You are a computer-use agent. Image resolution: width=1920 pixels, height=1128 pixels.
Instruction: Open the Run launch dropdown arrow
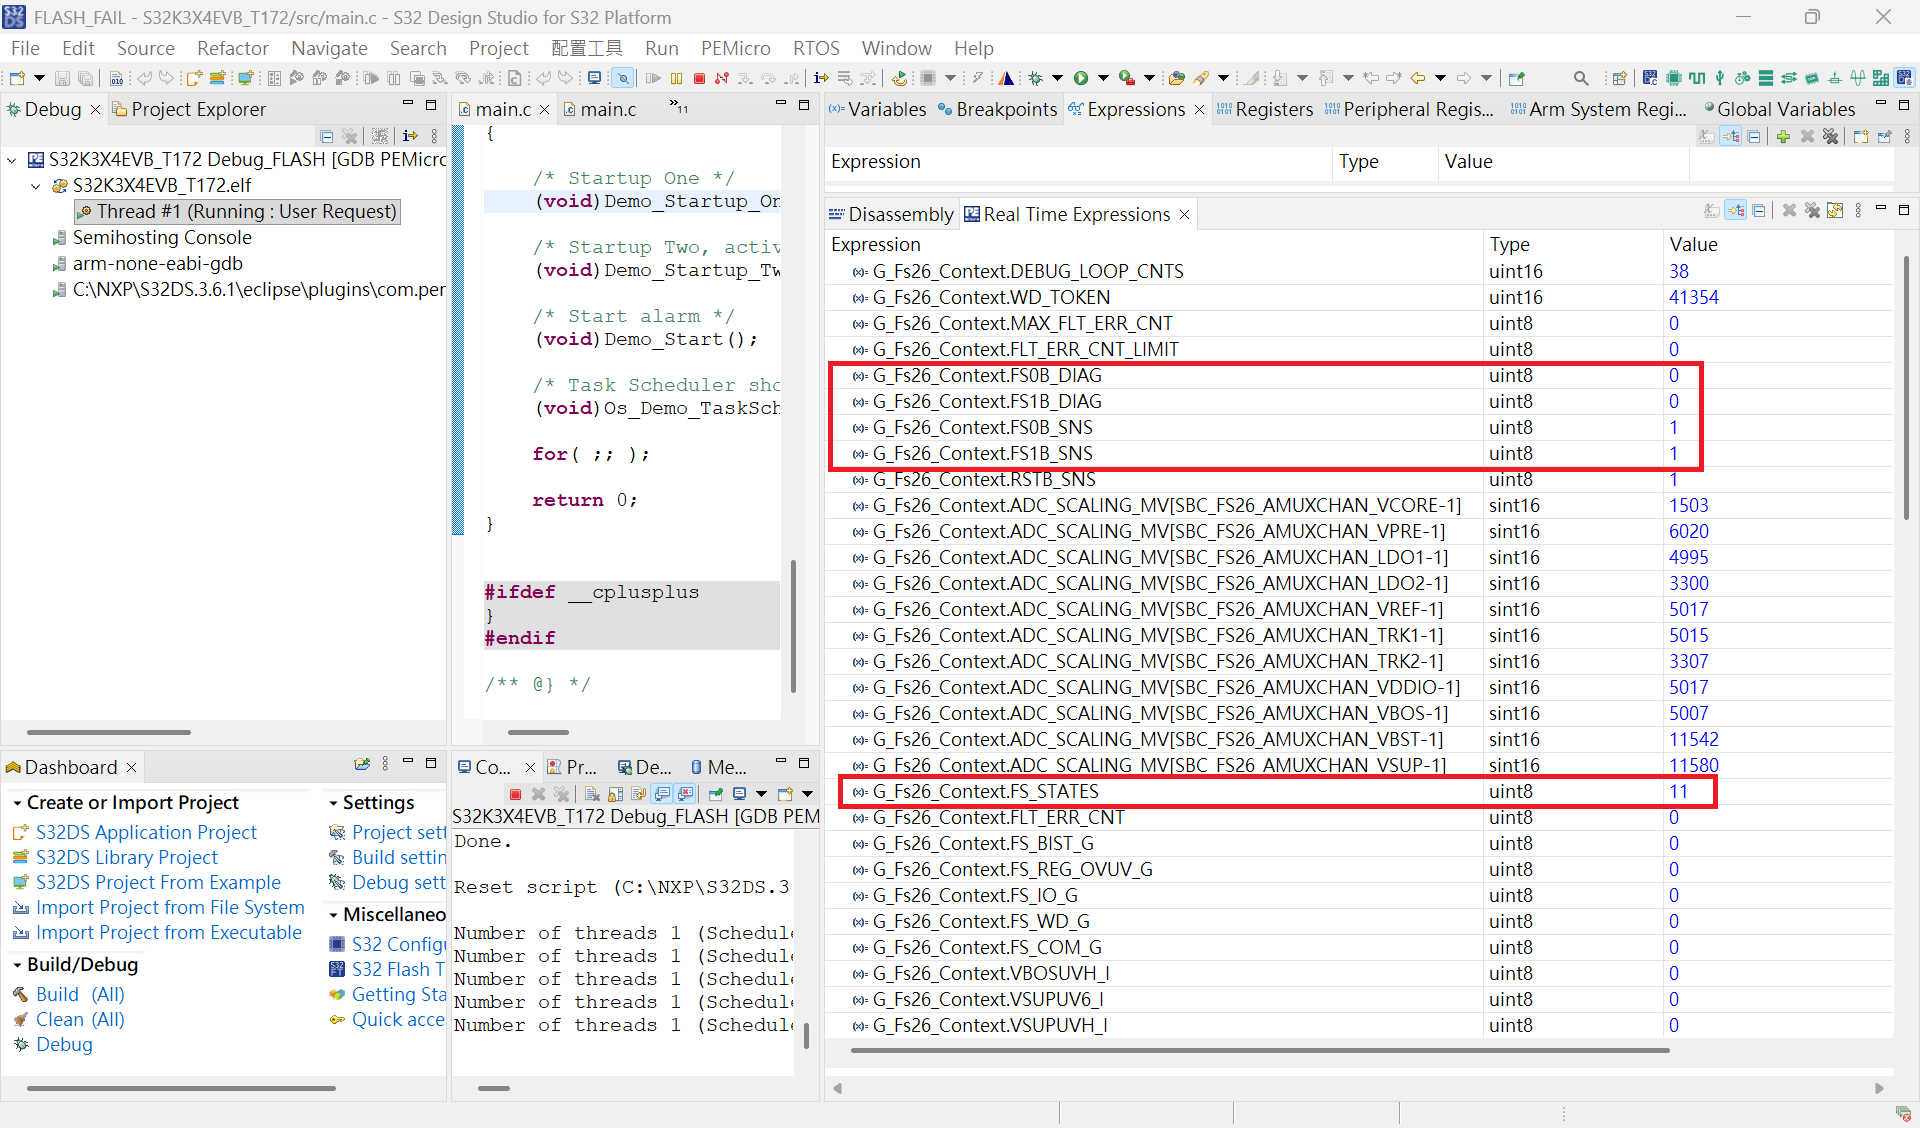pos(1103,78)
